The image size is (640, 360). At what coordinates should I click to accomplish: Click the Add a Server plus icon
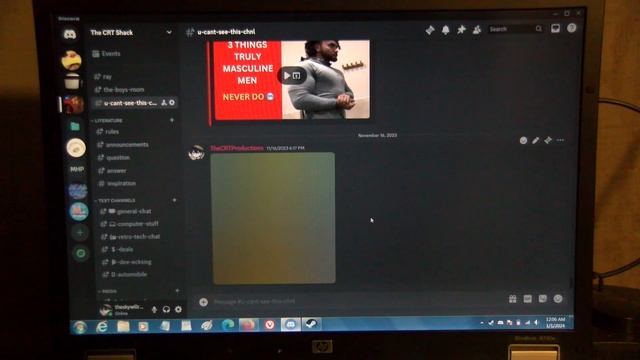pyautogui.click(x=80, y=233)
